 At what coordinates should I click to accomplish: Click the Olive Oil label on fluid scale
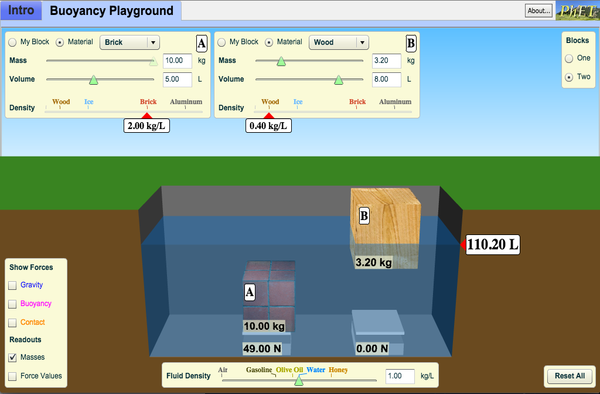(289, 370)
